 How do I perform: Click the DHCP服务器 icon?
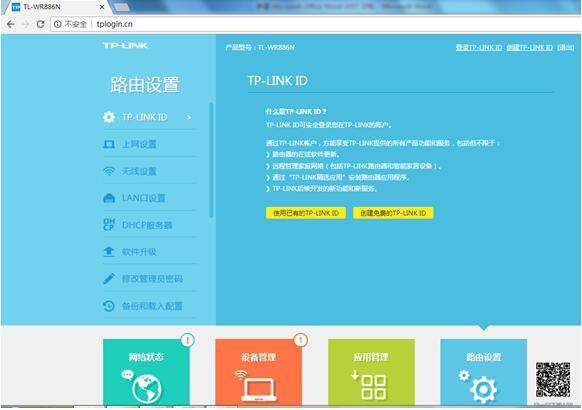click(109, 224)
